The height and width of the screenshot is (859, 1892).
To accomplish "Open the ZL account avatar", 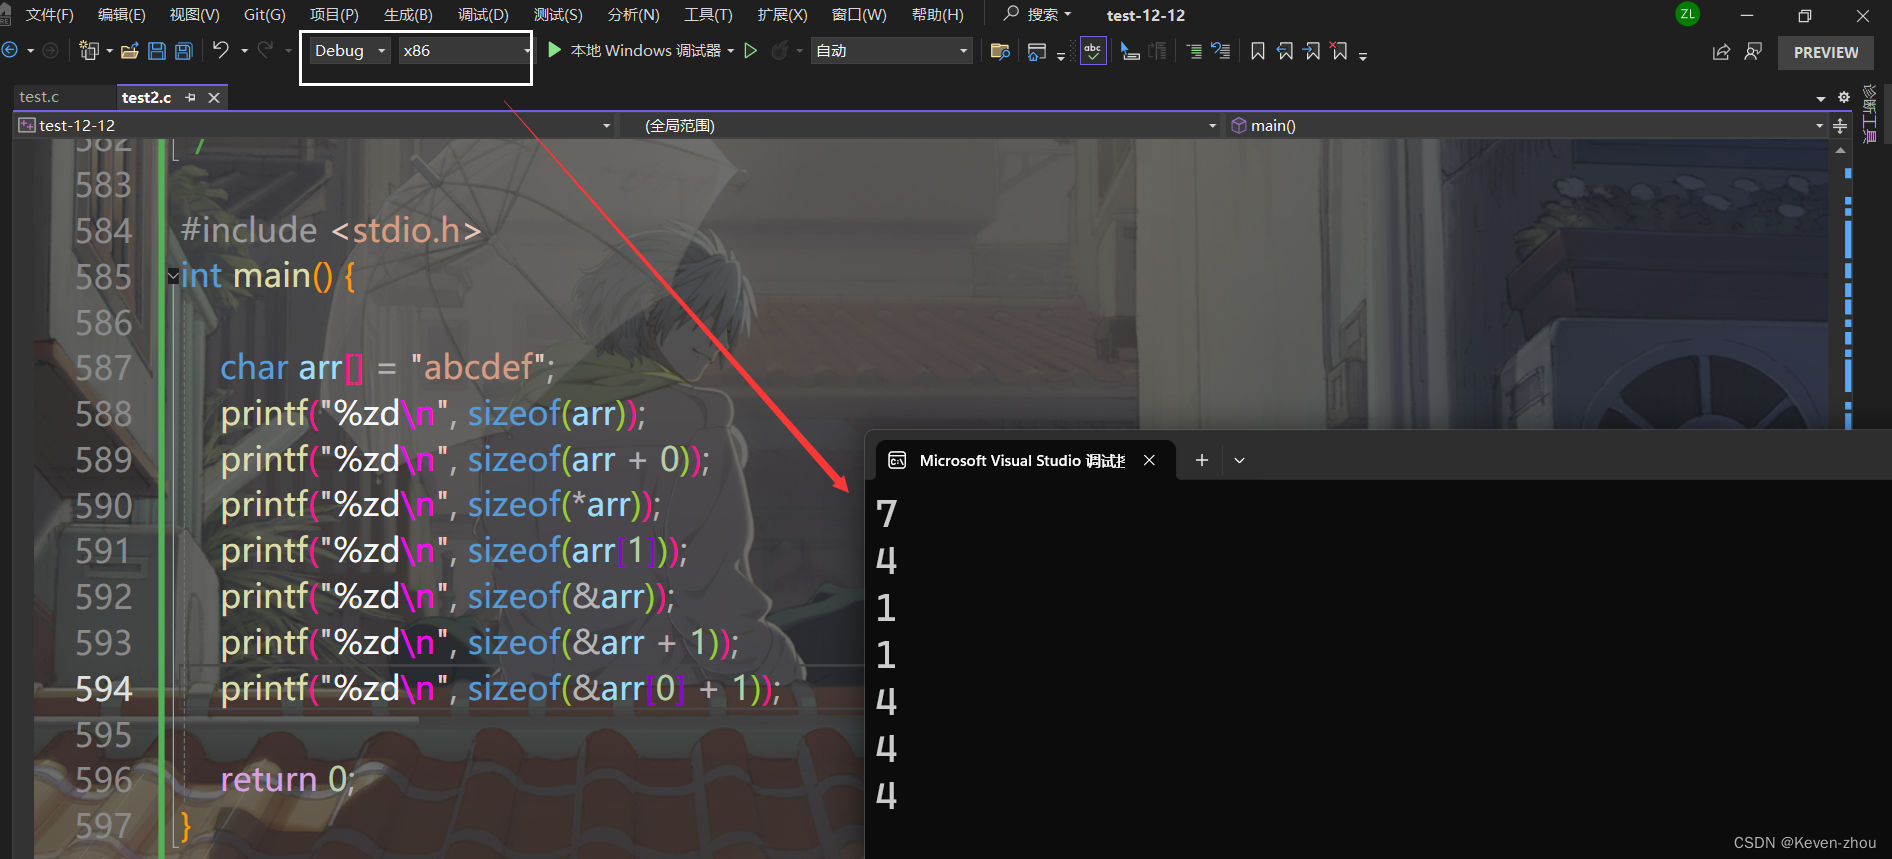I will [1688, 14].
